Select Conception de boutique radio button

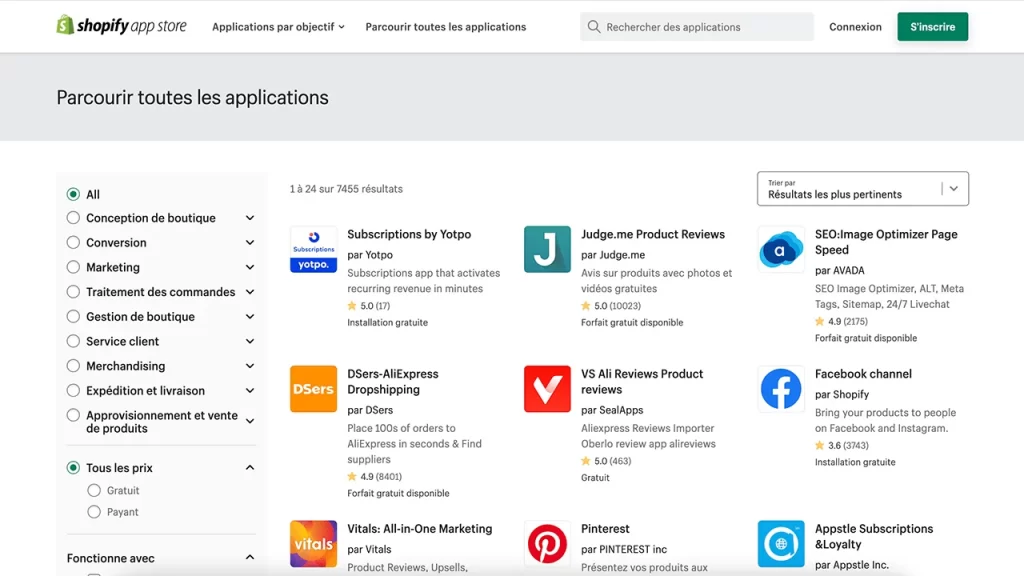point(73,218)
